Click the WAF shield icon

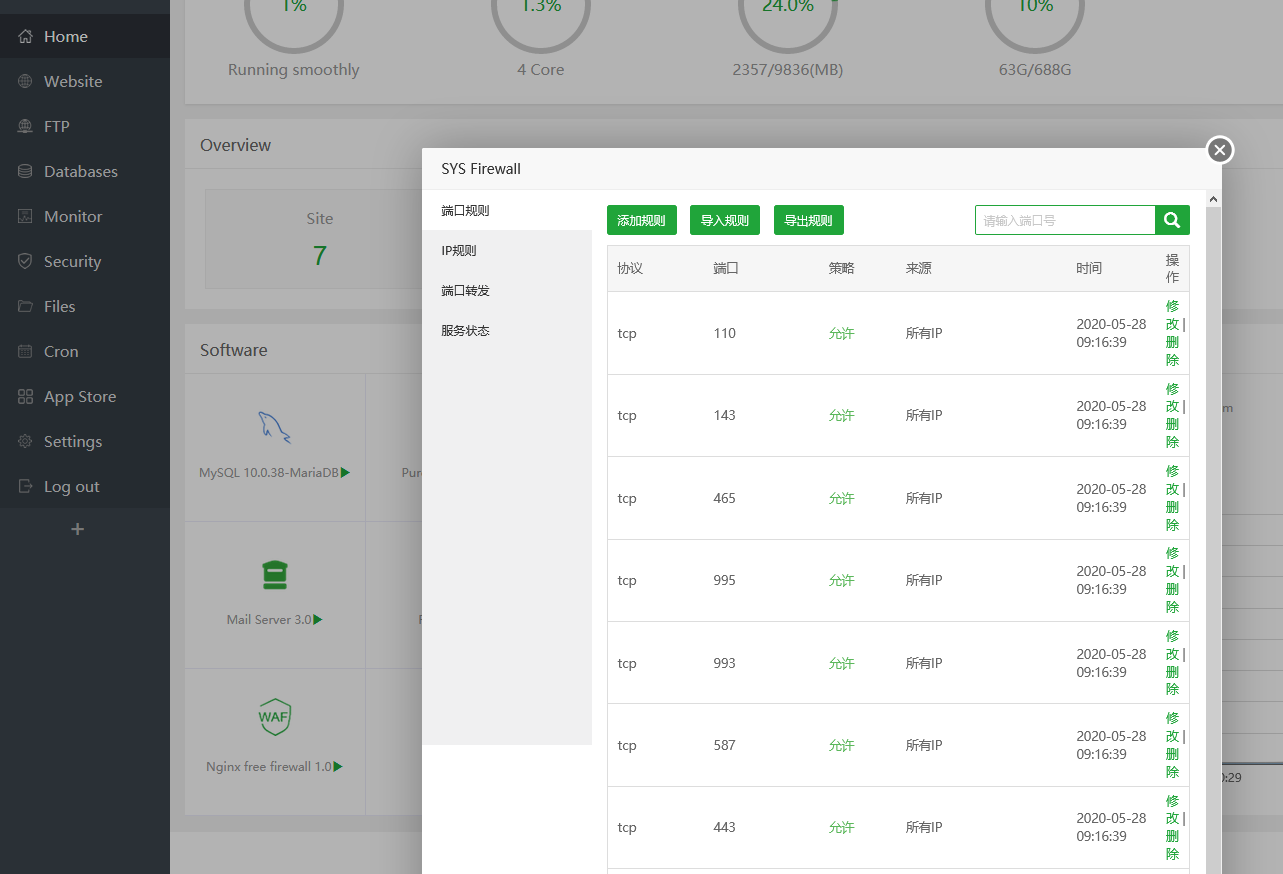[x=274, y=716]
